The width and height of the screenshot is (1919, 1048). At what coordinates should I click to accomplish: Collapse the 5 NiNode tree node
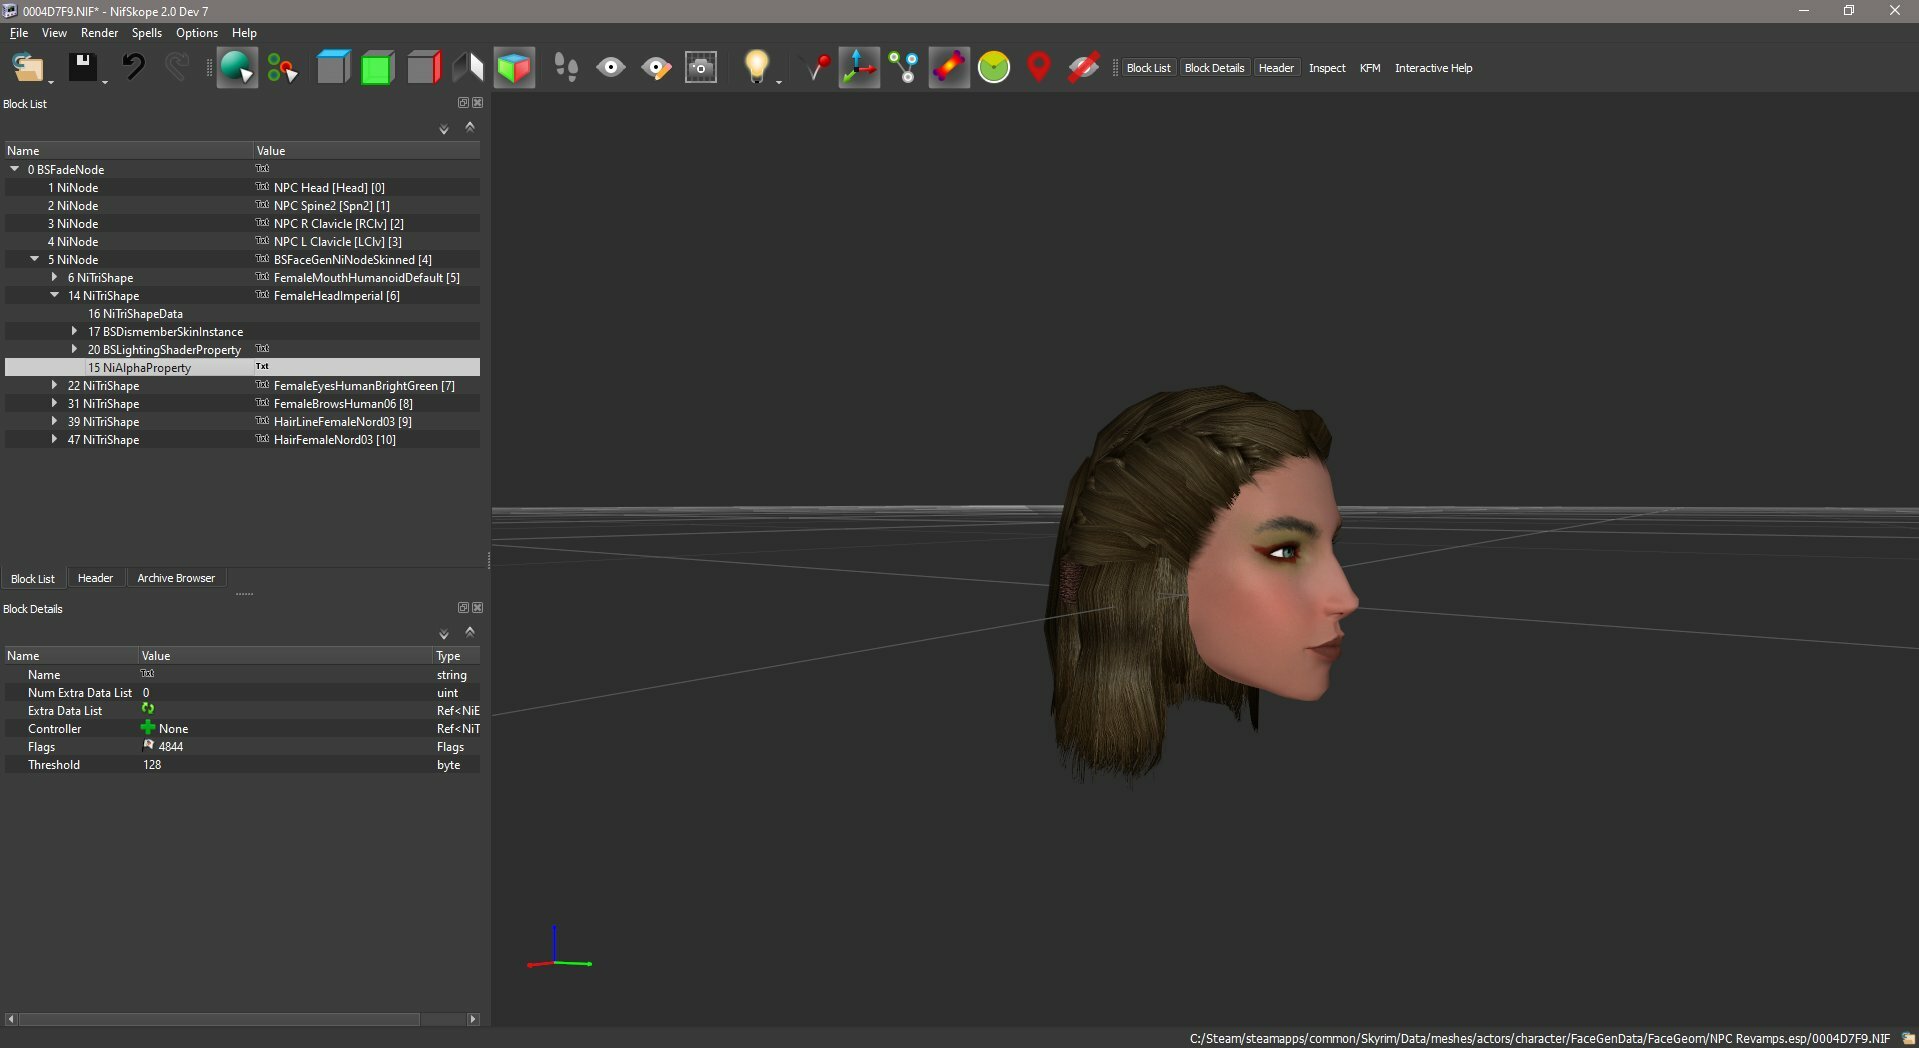click(35, 259)
